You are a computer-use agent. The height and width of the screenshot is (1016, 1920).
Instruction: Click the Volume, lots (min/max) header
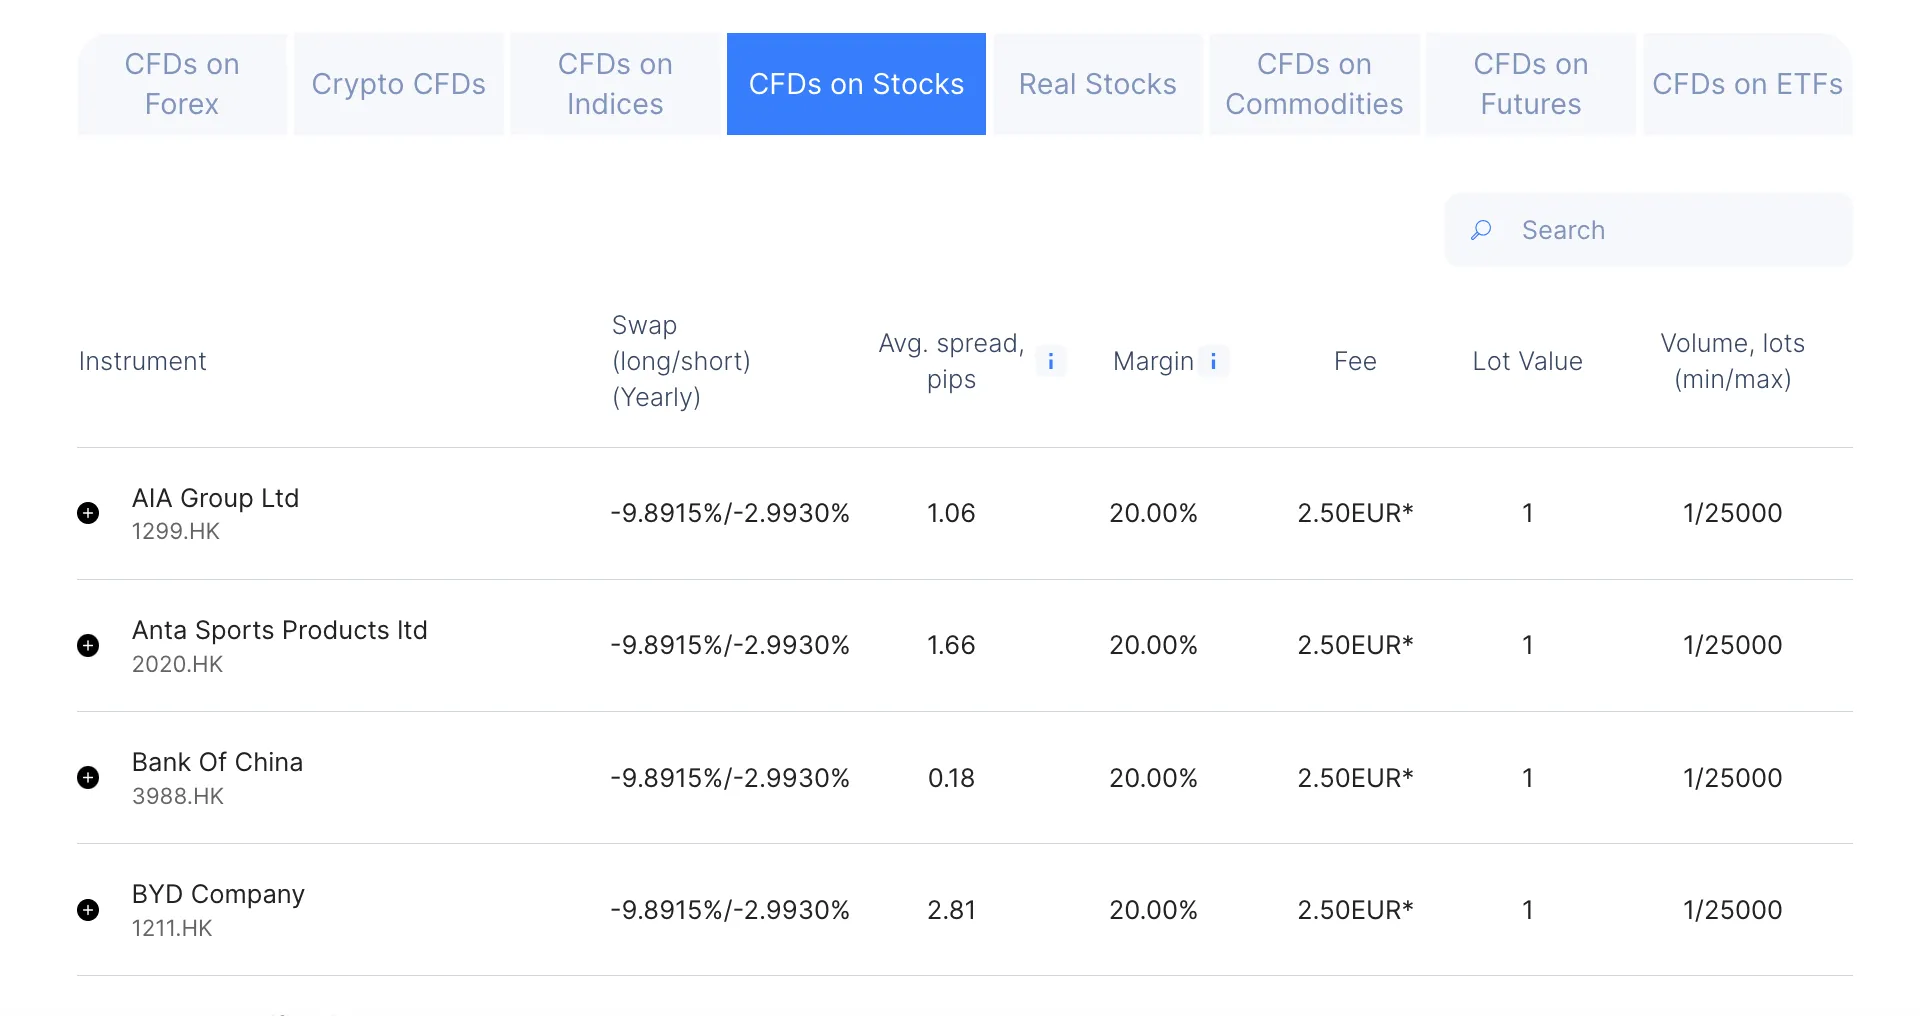point(1733,361)
